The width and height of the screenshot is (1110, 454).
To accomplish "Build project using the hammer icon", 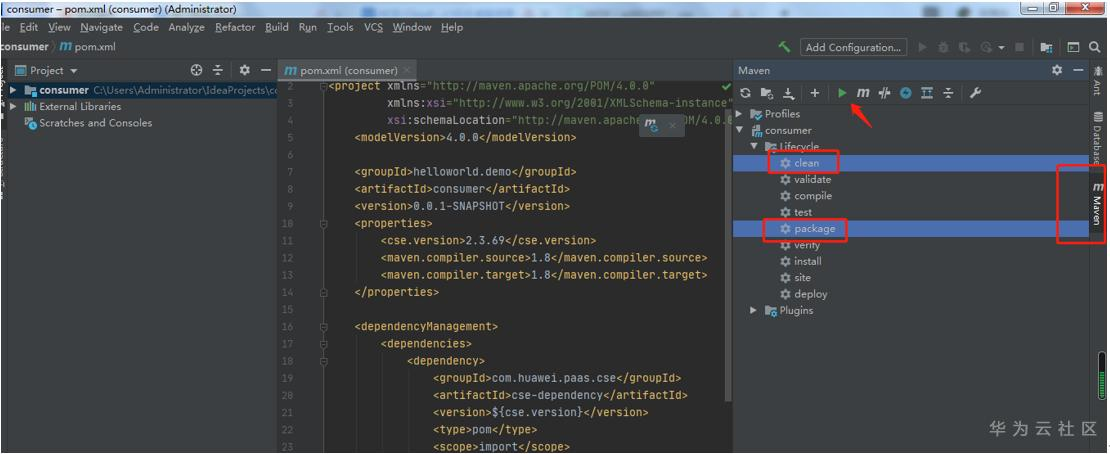I will point(785,47).
